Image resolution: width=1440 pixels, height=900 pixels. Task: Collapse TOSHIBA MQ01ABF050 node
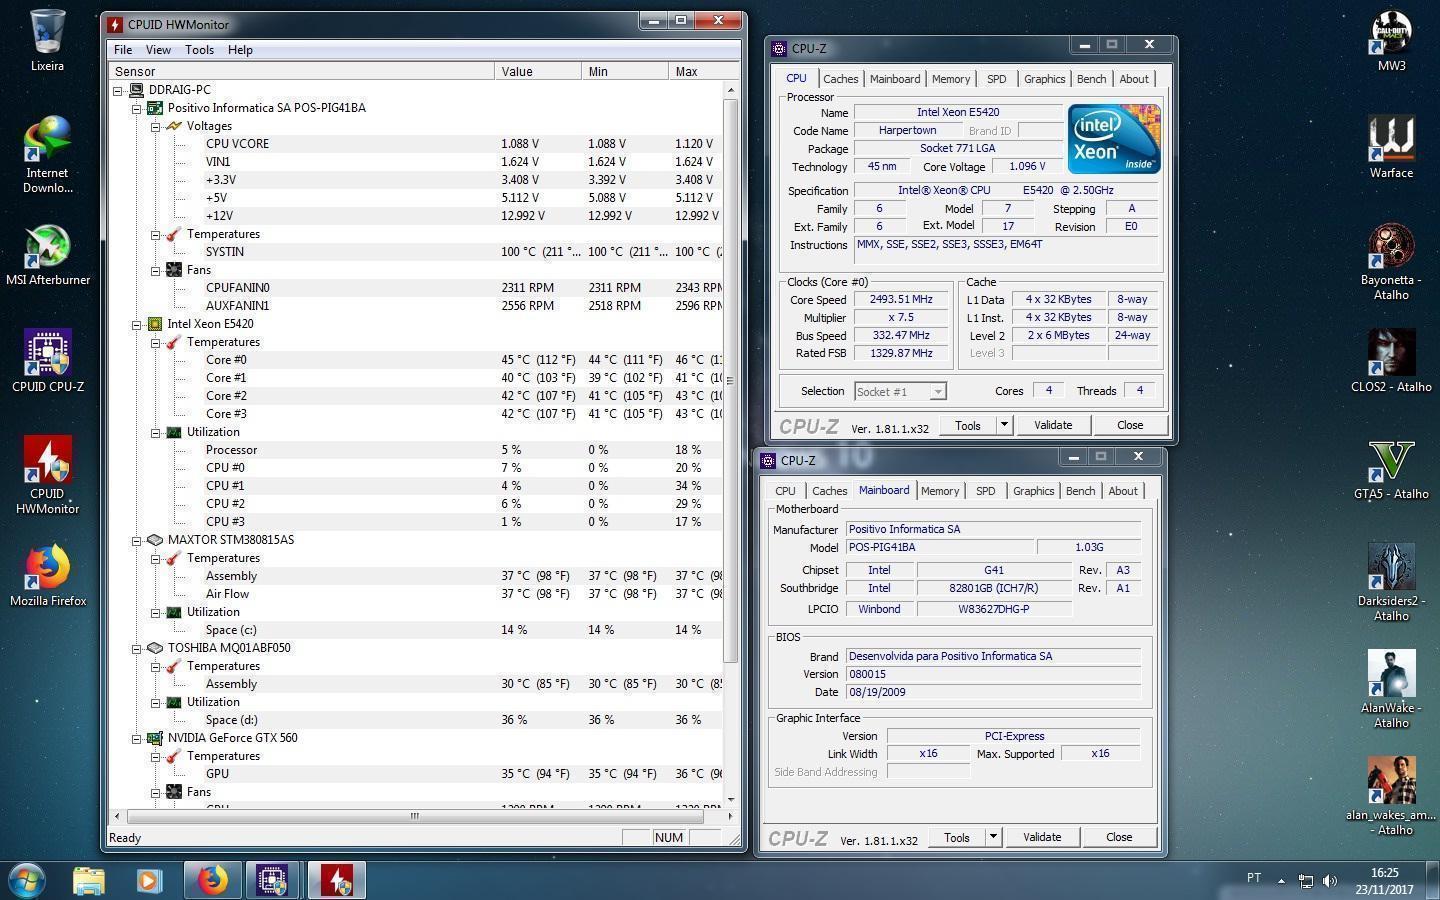pyautogui.click(x=137, y=648)
